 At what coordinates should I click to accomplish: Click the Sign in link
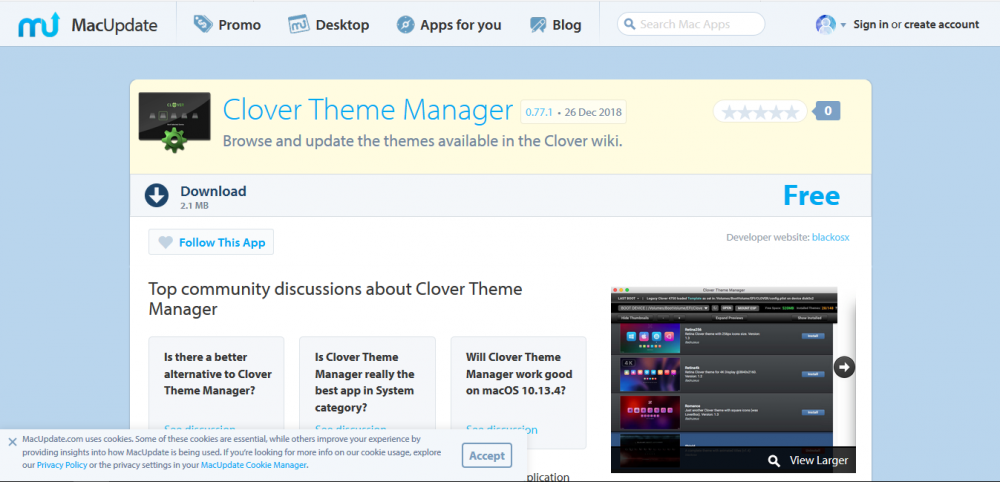pyautogui.click(x=871, y=25)
